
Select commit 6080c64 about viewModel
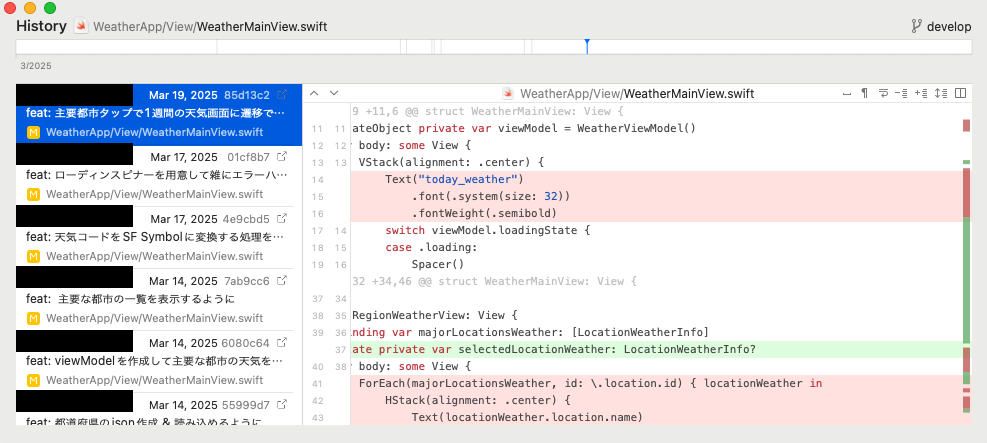coord(155,361)
